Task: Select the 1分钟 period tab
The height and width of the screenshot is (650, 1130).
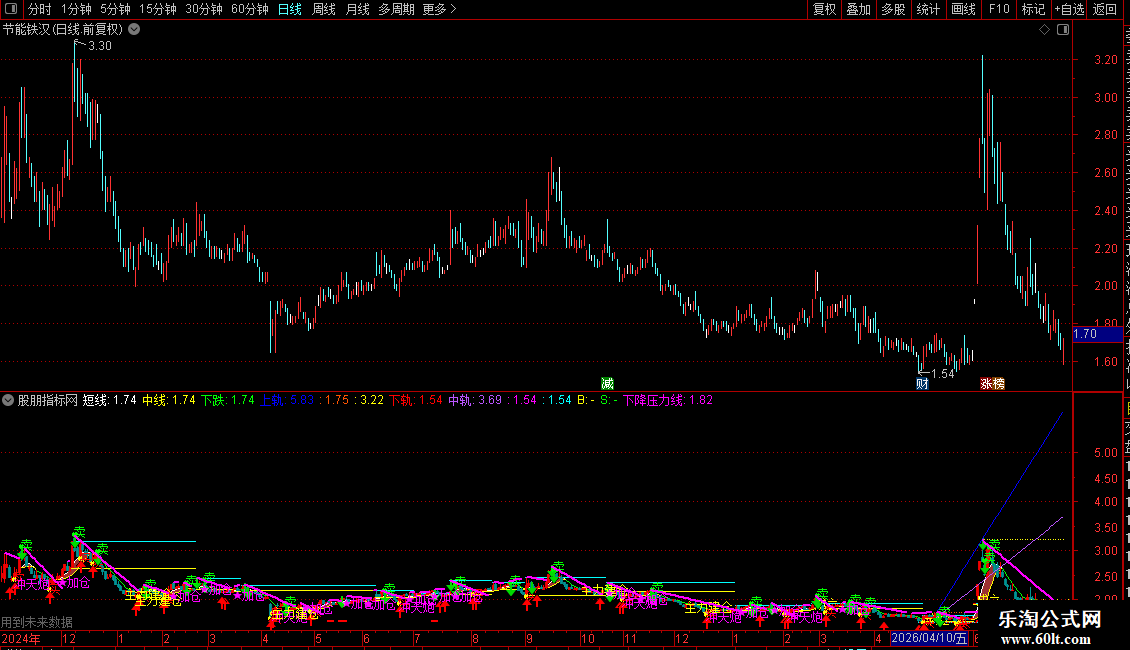Action: tap(76, 9)
